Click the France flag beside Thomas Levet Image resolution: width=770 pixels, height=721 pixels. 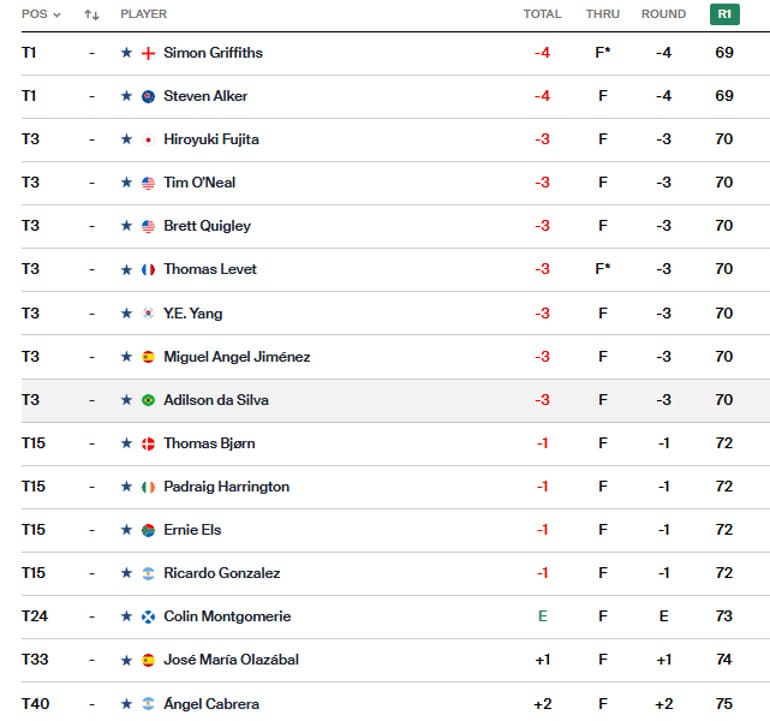(x=148, y=270)
